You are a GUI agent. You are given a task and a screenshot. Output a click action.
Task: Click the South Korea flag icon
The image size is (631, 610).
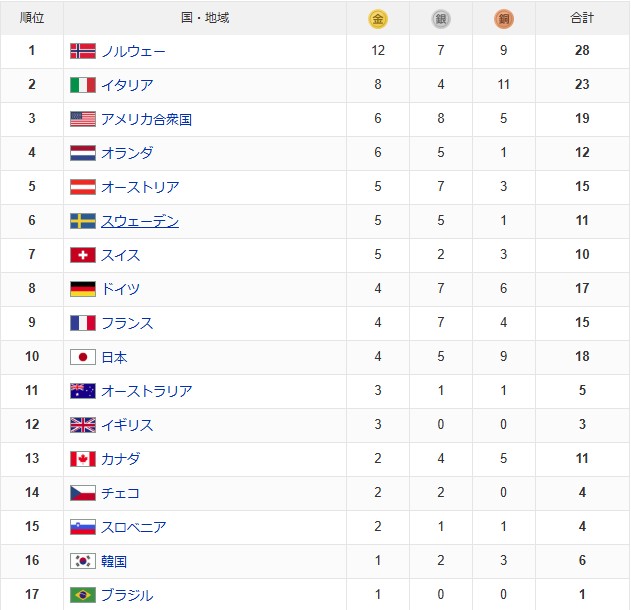83,561
